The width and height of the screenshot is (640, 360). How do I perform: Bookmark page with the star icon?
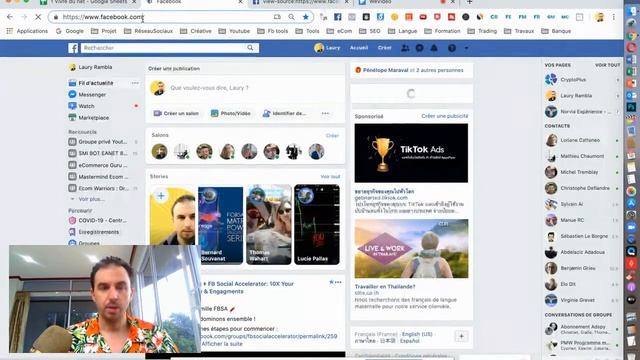[x=306, y=17]
